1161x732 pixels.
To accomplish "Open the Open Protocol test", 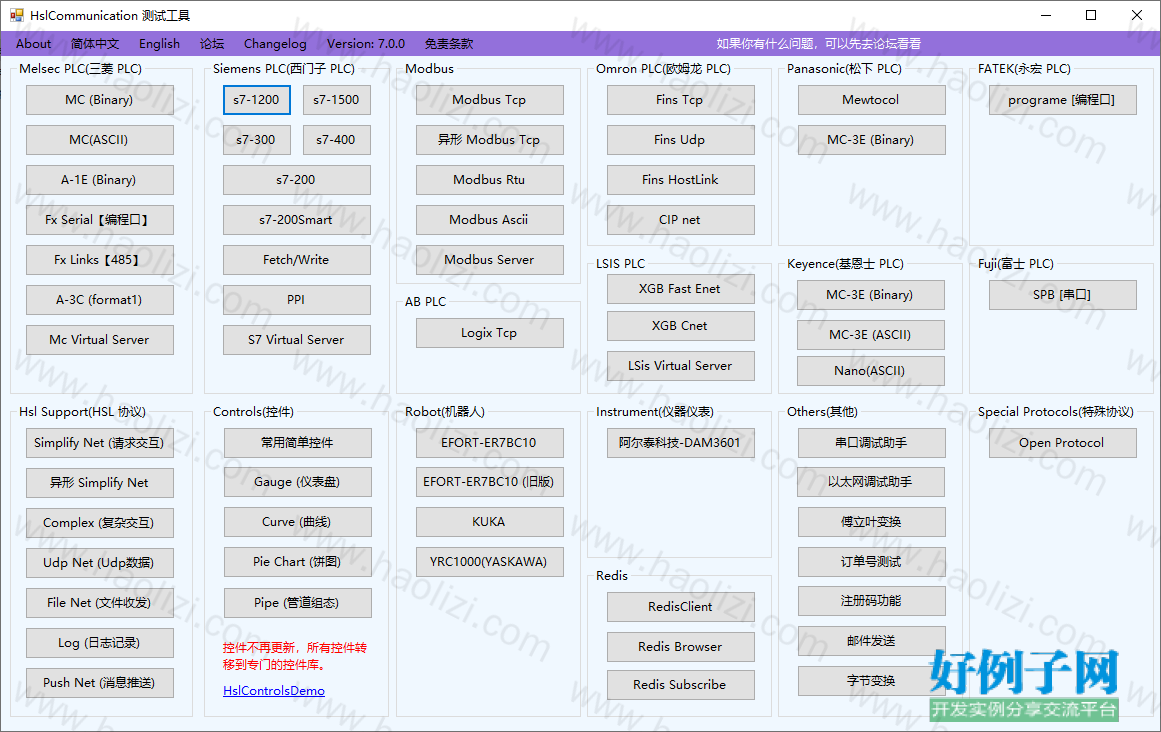I will click(1063, 443).
